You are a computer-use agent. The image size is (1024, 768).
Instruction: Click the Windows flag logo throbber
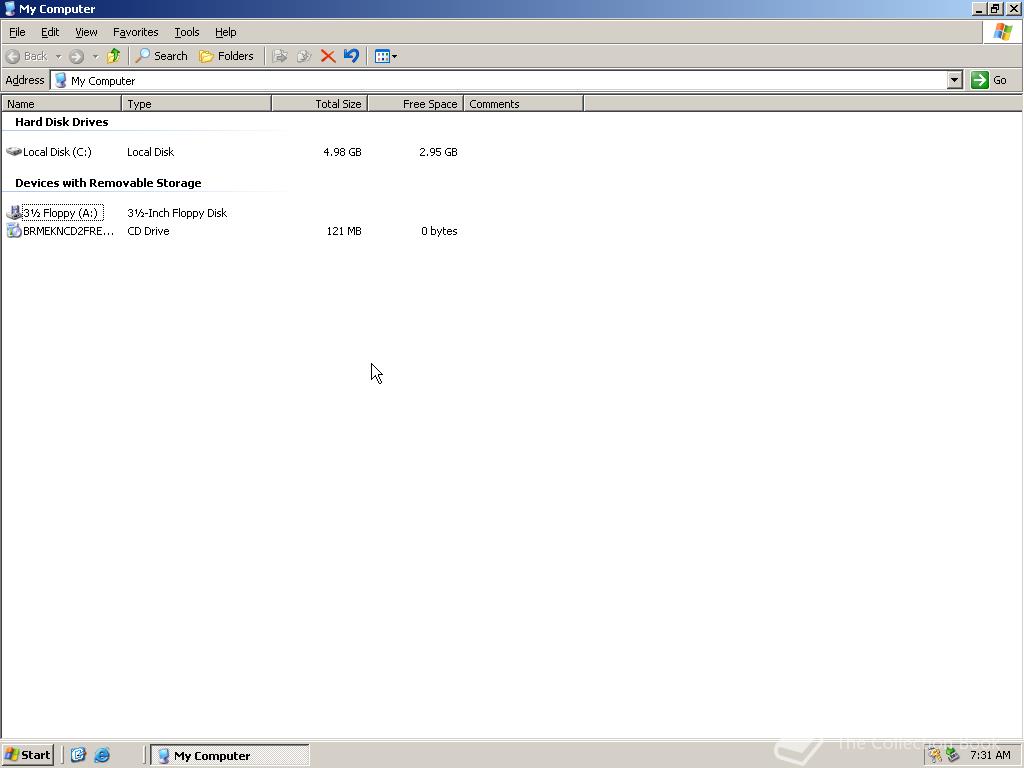(1002, 32)
